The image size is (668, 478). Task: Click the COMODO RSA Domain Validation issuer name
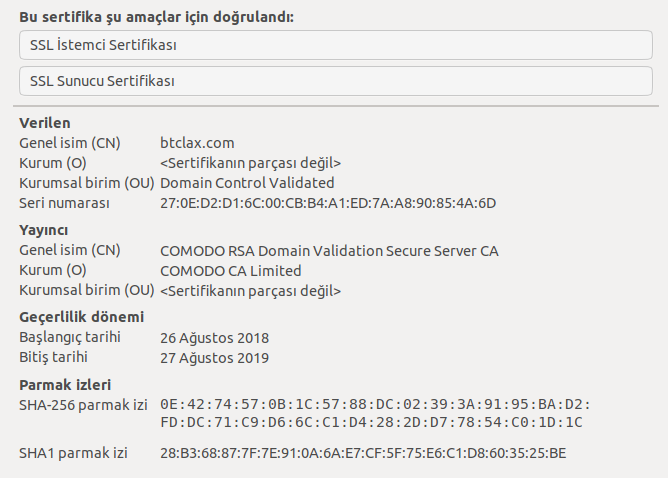pos(329,251)
